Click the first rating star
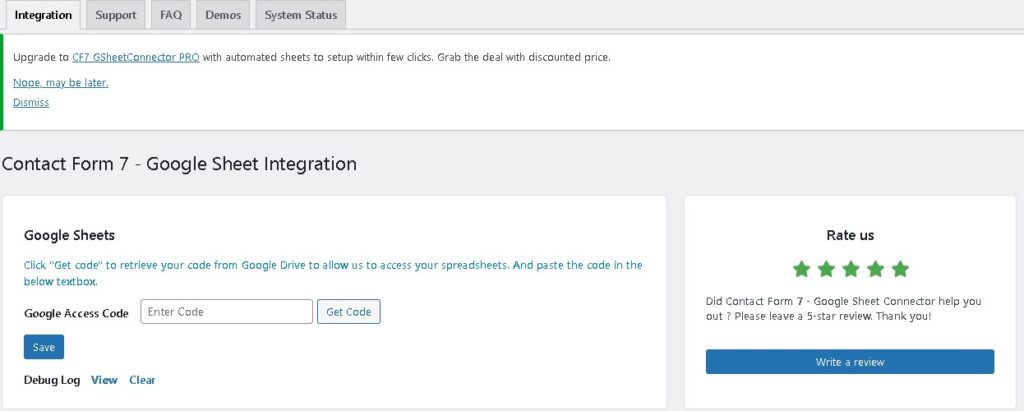The height and width of the screenshot is (411, 1024). pyautogui.click(x=801, y=269)
